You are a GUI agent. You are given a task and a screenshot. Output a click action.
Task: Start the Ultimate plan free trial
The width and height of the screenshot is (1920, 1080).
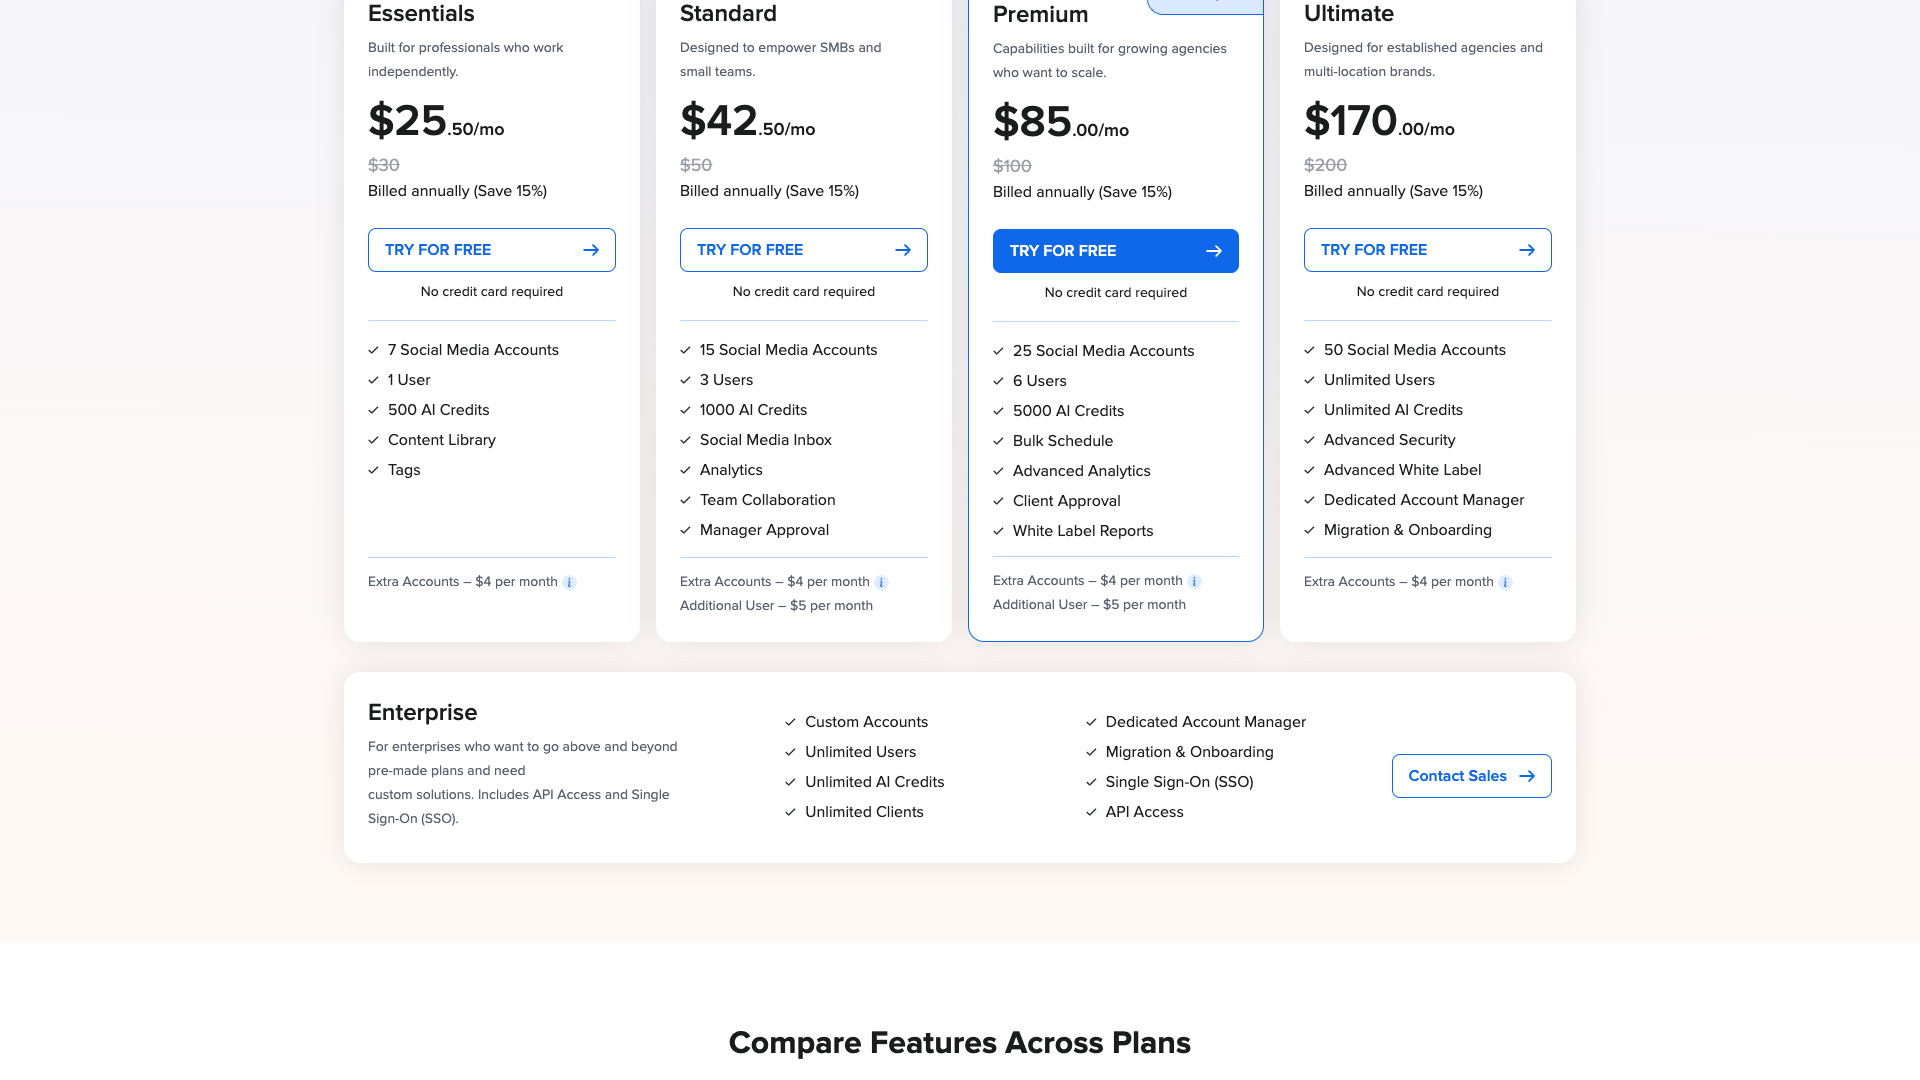pyautogui.click(x=1427, y=250)
